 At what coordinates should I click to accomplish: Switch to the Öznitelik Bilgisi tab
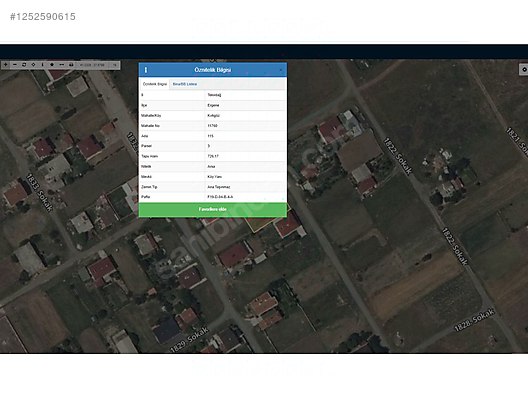155,84
